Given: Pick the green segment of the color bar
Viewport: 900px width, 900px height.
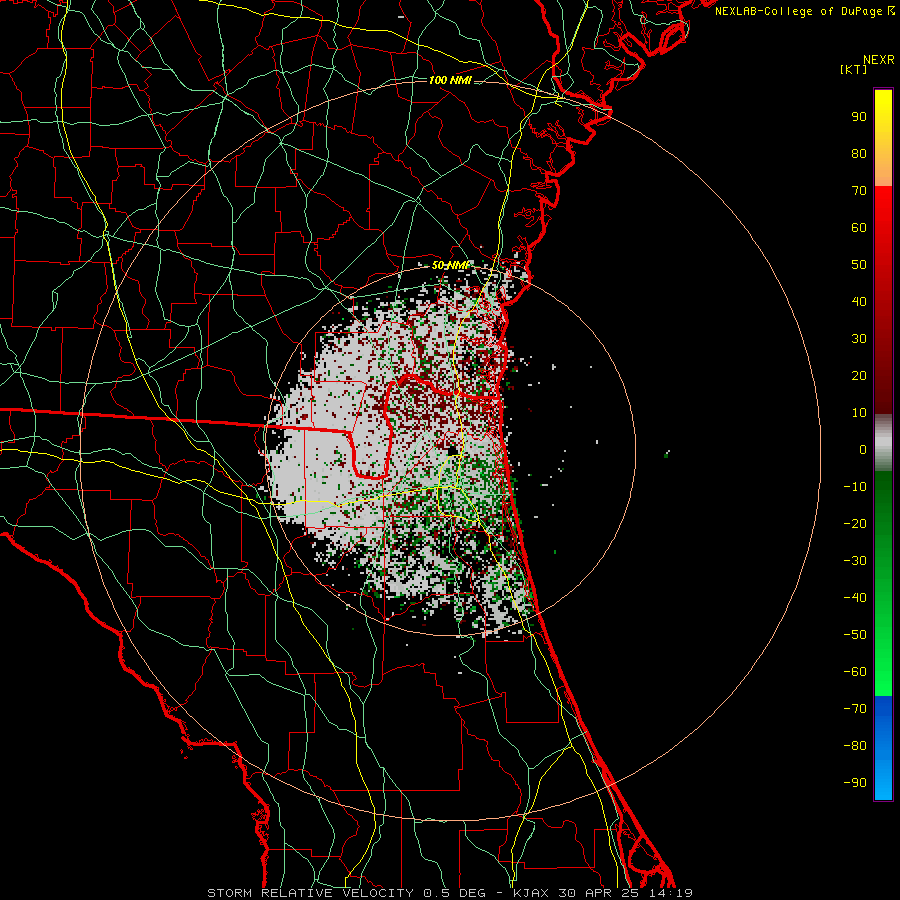Looking at the screenshot, I should pyautogui.click(x=883, y=583).
